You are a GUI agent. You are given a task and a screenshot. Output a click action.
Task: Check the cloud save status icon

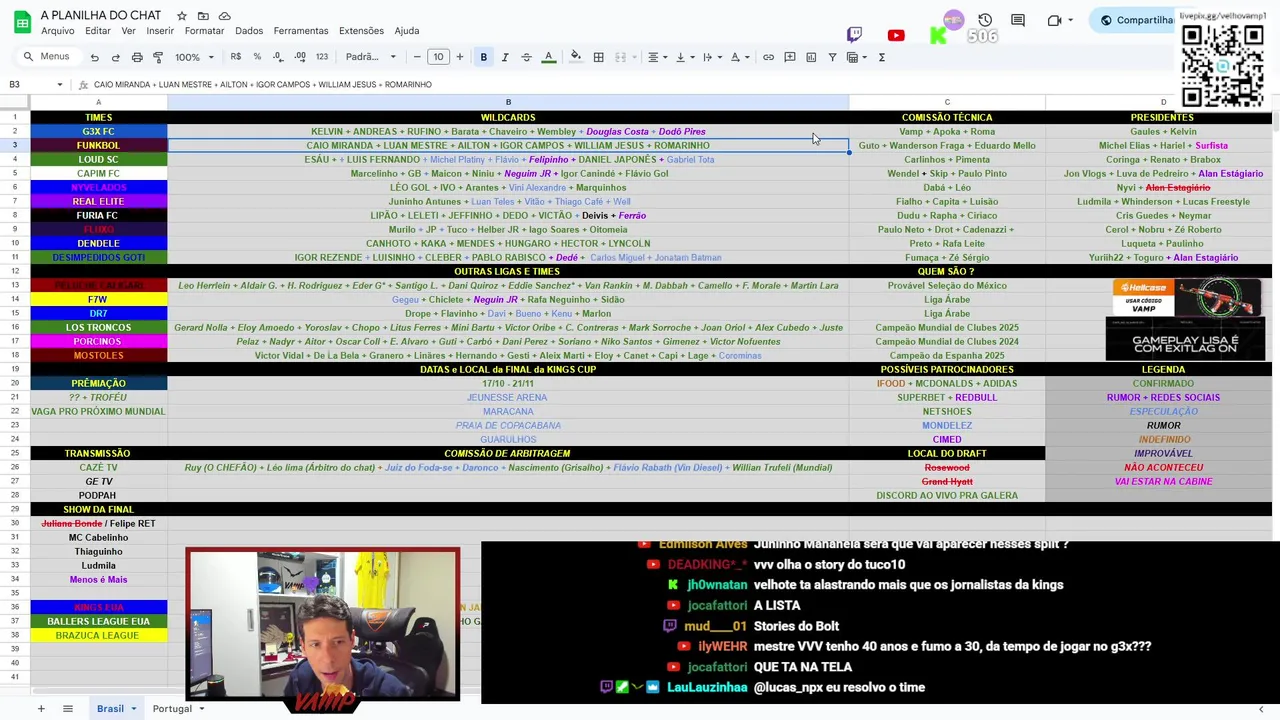224,16
